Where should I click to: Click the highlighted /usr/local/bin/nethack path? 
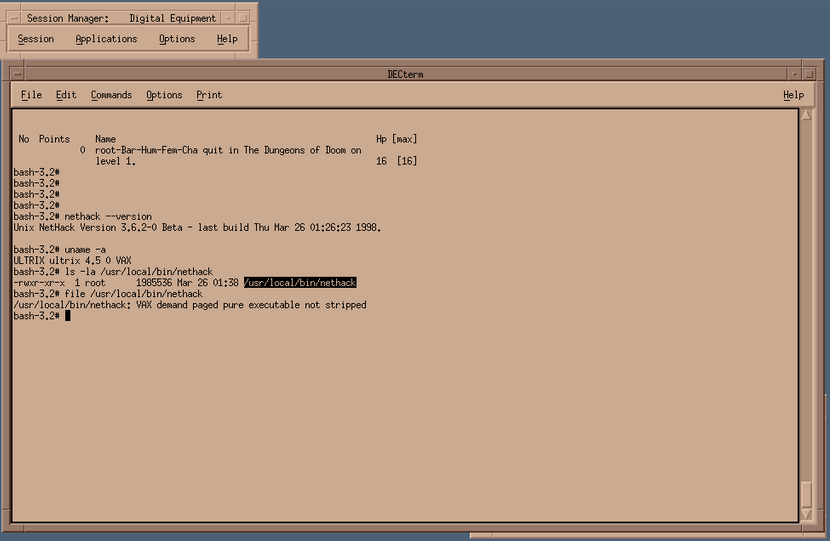click(x=300, y=283)
